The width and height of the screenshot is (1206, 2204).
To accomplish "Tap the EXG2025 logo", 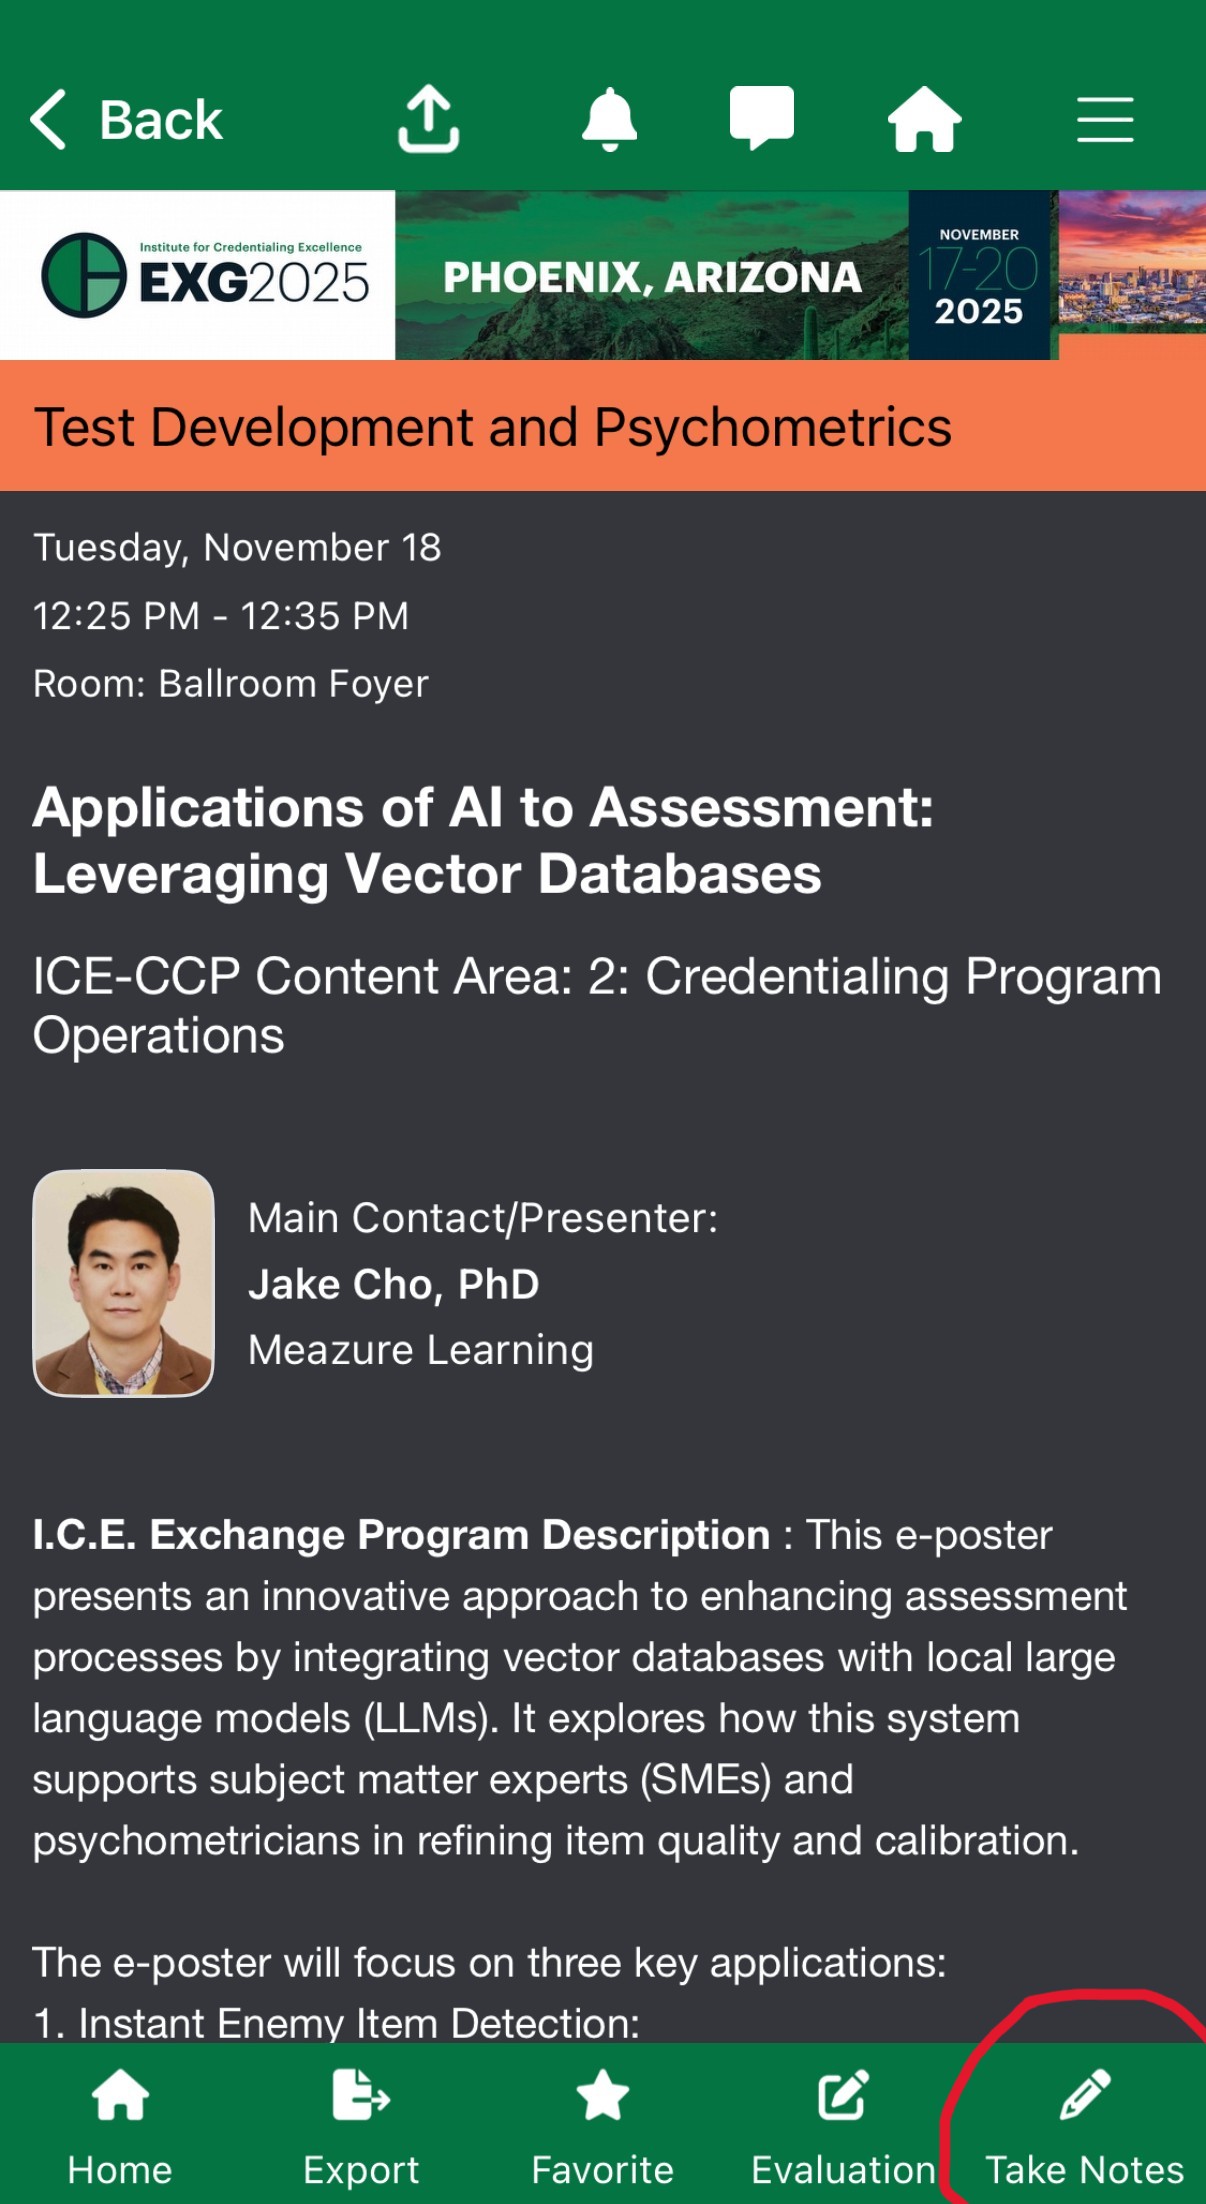I will pos(205,276).
